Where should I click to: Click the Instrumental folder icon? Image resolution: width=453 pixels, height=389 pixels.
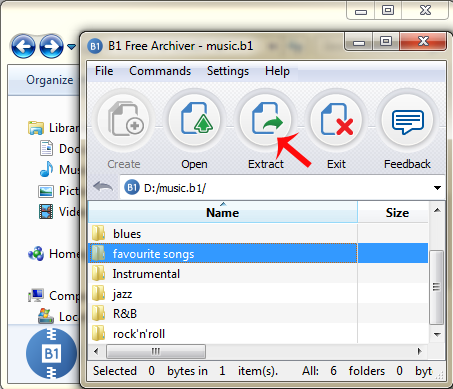pos(99,273)
